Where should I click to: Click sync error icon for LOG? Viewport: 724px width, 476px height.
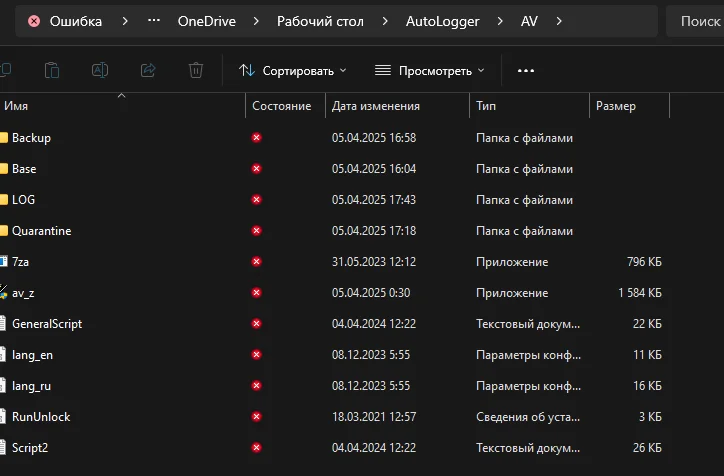pos(256,199)
